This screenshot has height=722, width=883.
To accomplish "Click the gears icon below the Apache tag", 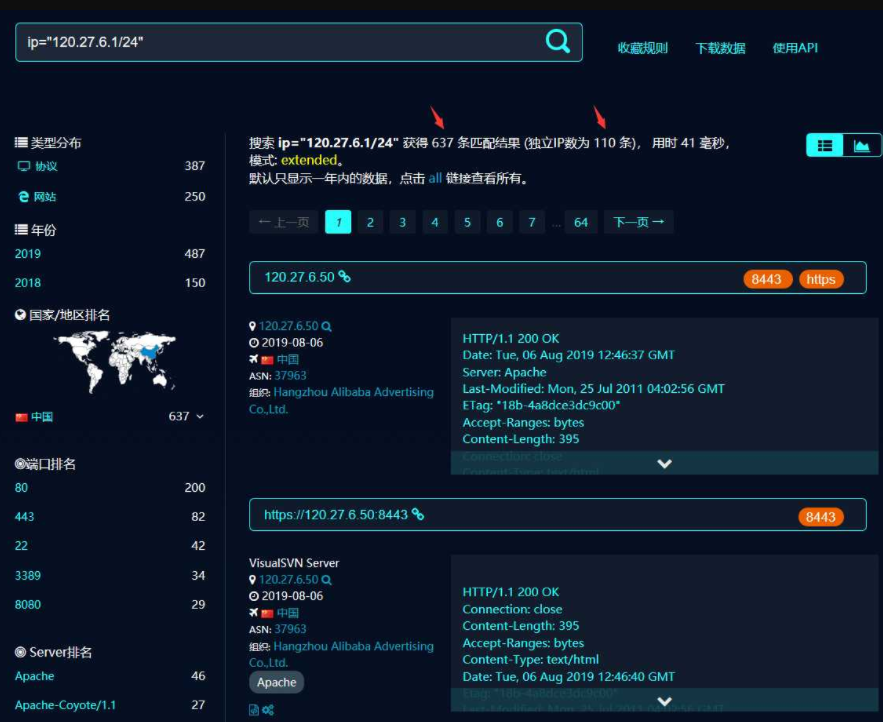I will [x=268, y=710].
